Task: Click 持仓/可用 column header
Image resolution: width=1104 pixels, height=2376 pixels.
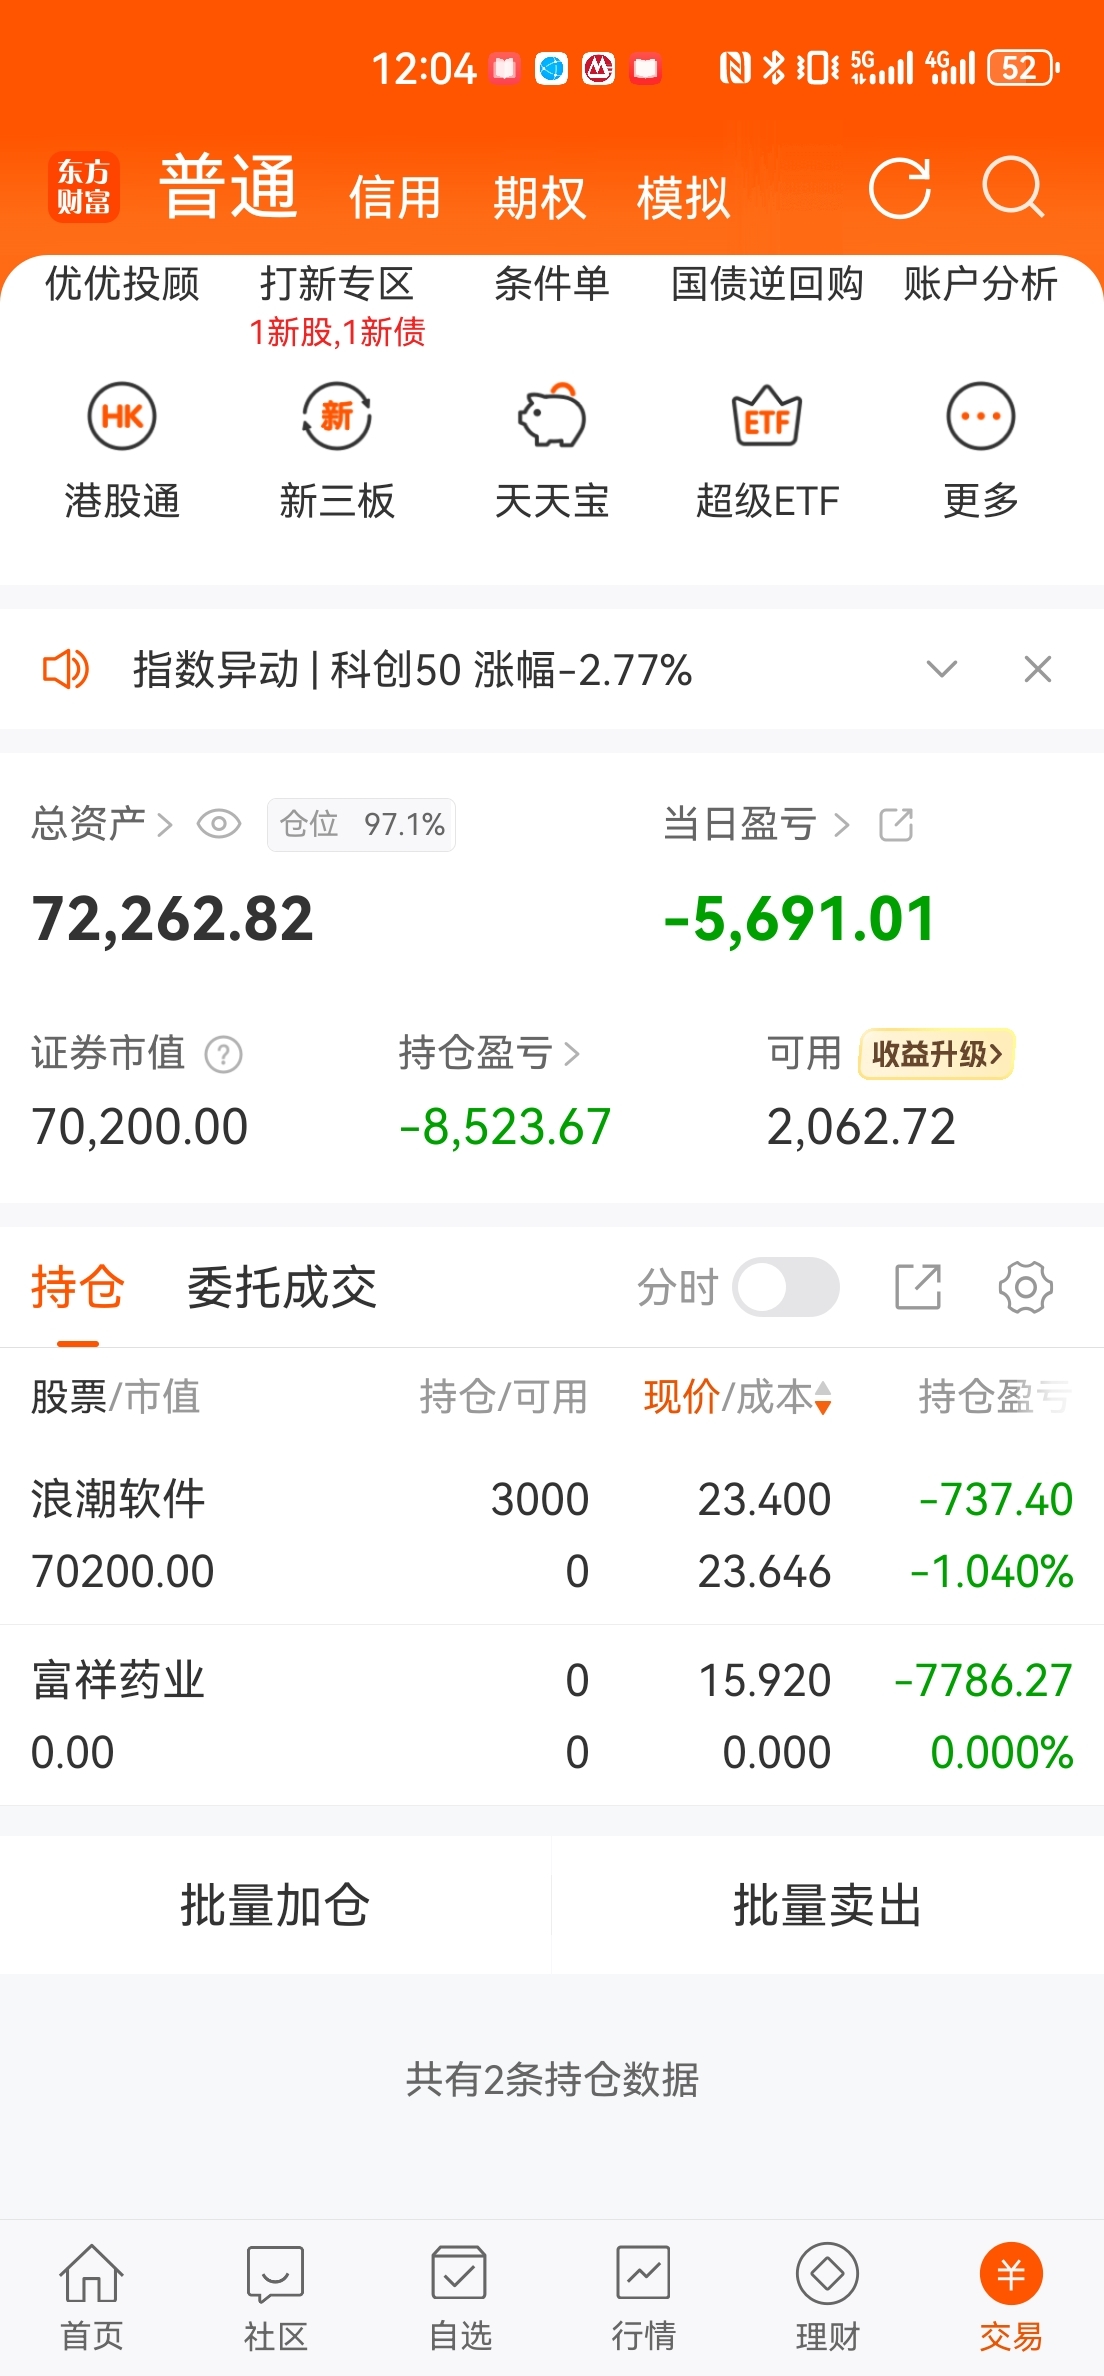Action: (504, 1397)
